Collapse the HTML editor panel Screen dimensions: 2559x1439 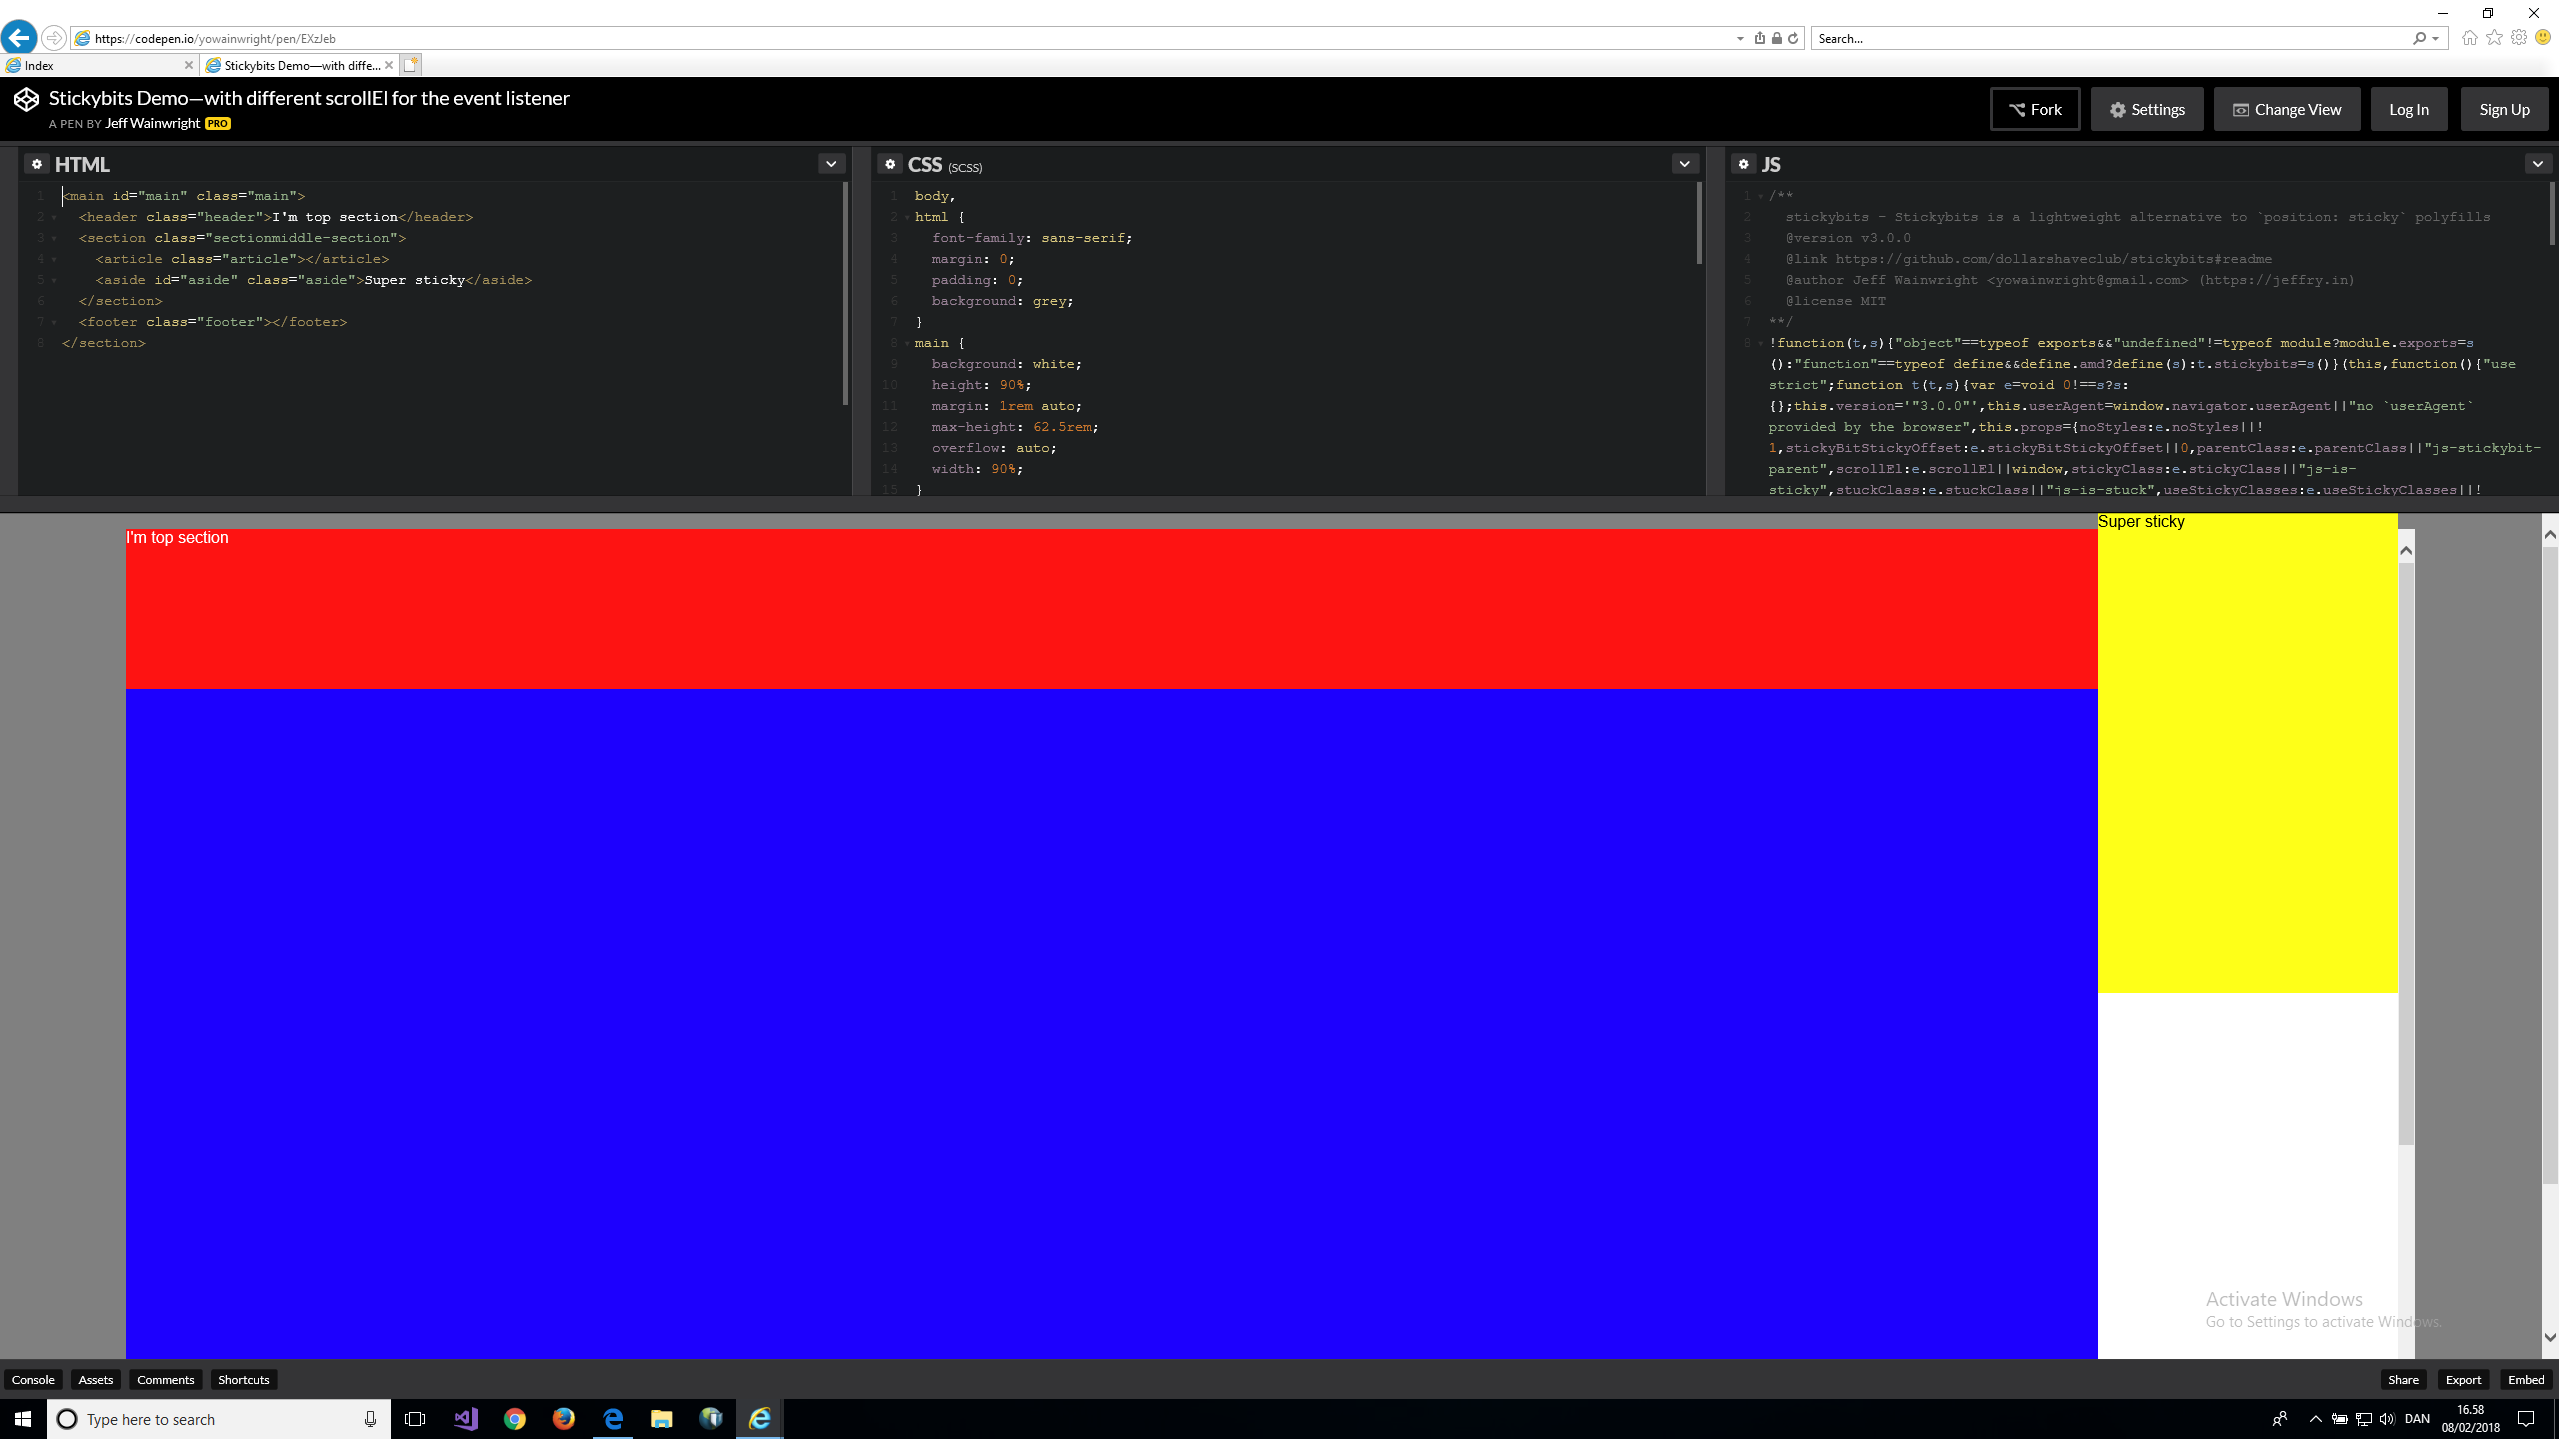(x=830, y=163)
